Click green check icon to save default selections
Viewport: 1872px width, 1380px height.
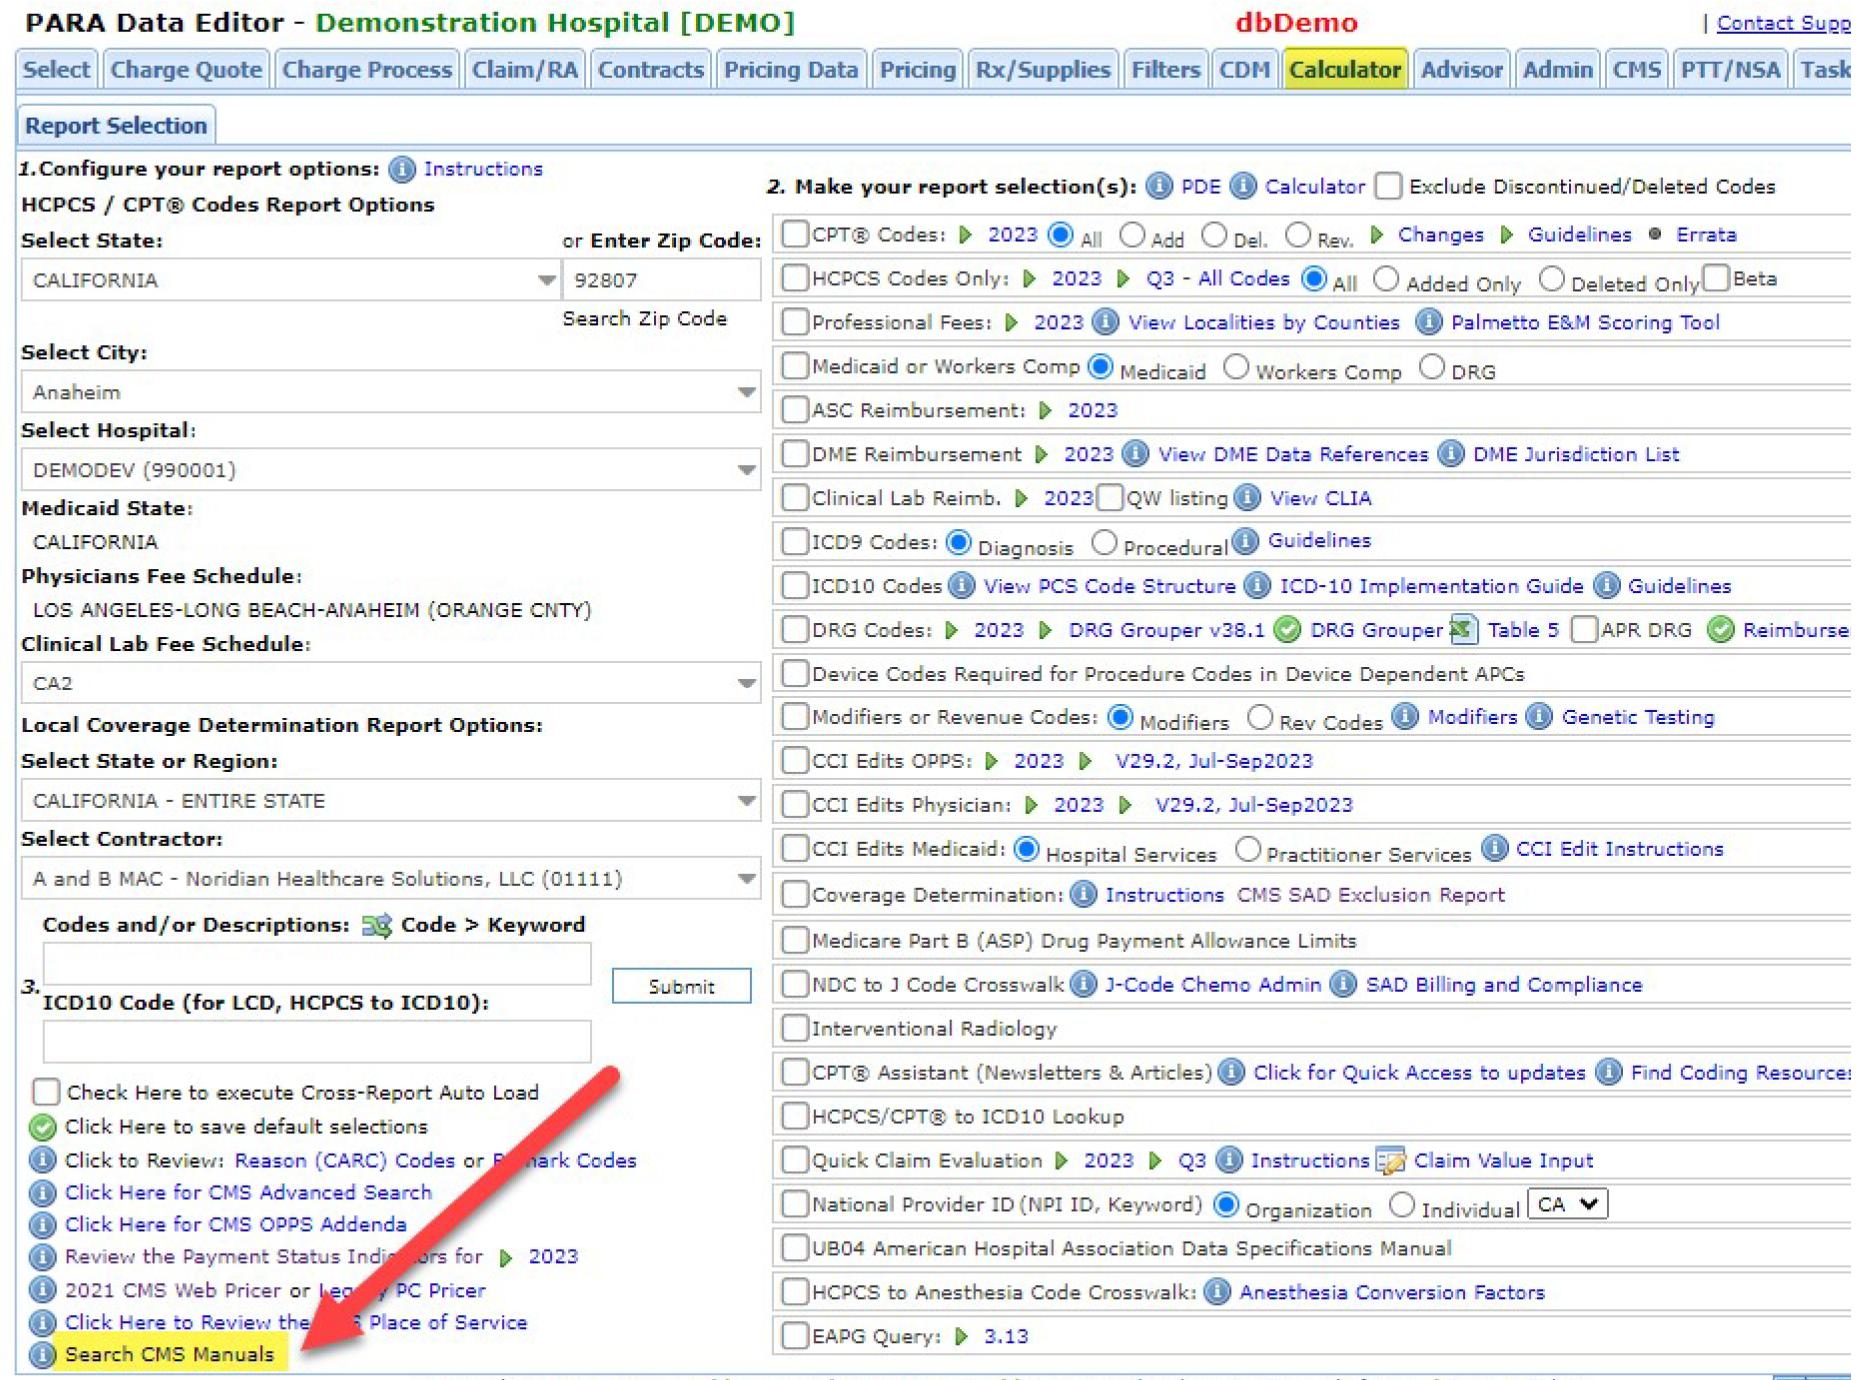[43, 1128]
